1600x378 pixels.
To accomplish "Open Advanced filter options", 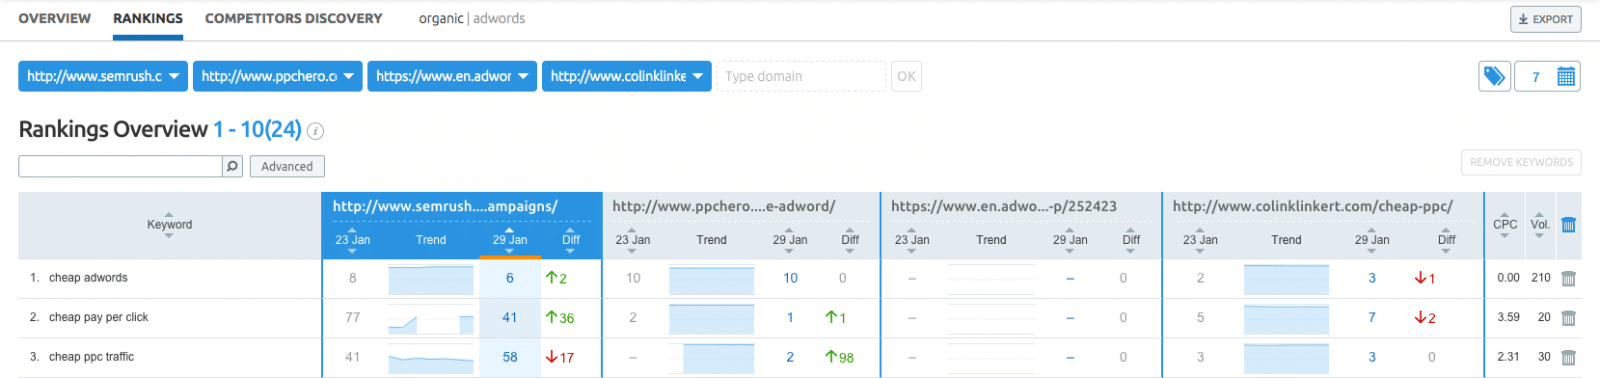I will point(287,166).
